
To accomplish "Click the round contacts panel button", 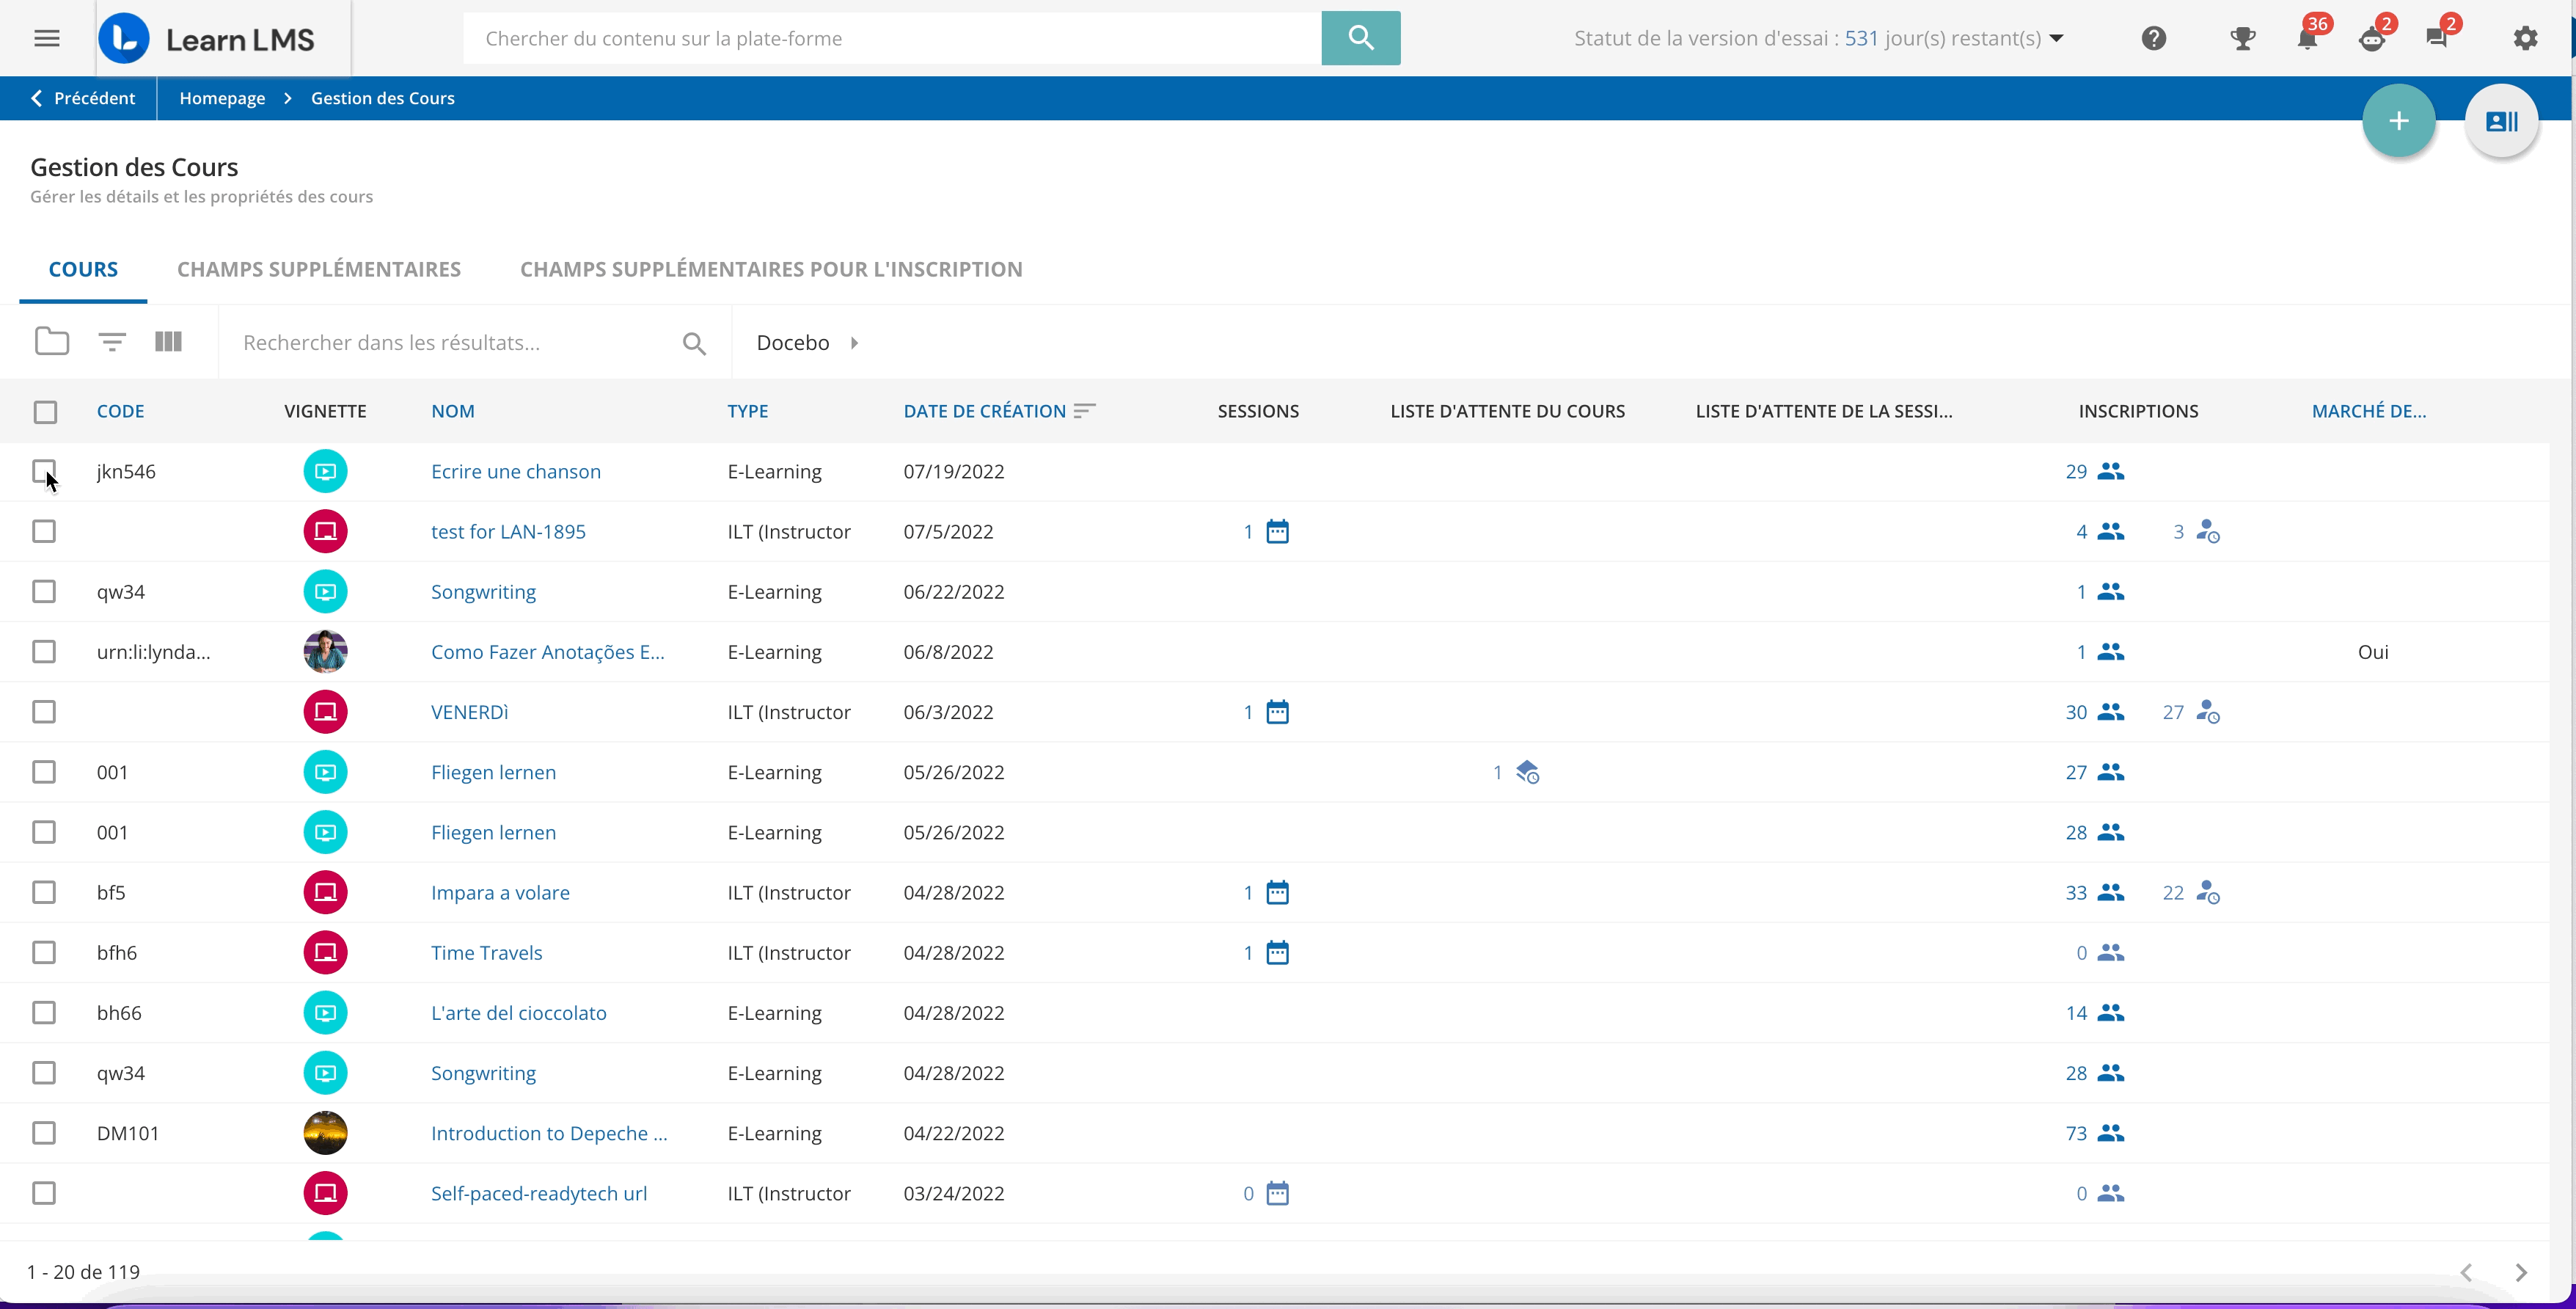I will click(x=2501, y=121).
